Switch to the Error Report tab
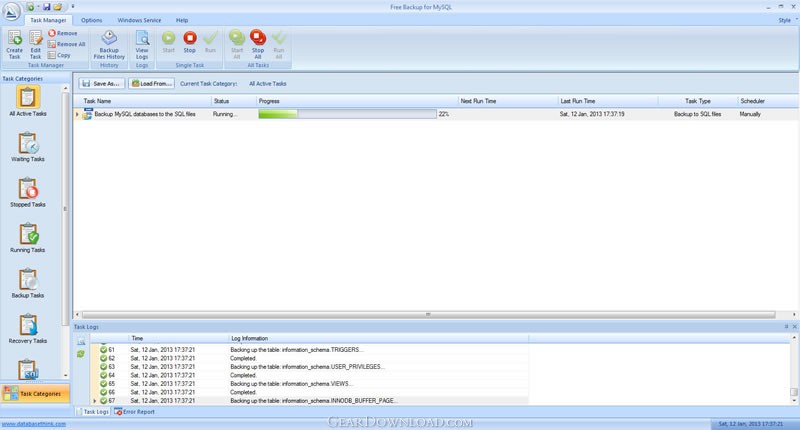Image resolution: width=800 pixels, height=430 pixels. click(135, 411)
